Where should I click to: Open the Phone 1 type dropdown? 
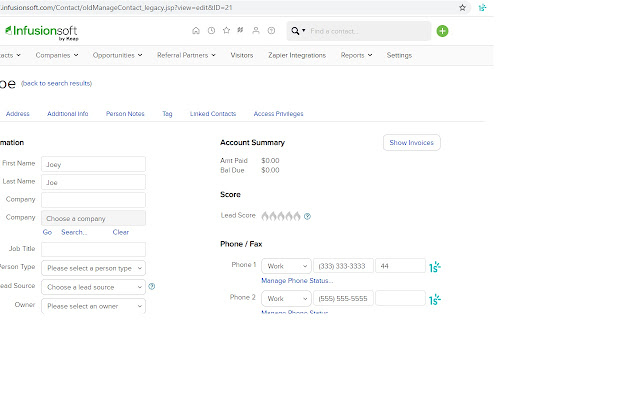(x=285, y=266)
